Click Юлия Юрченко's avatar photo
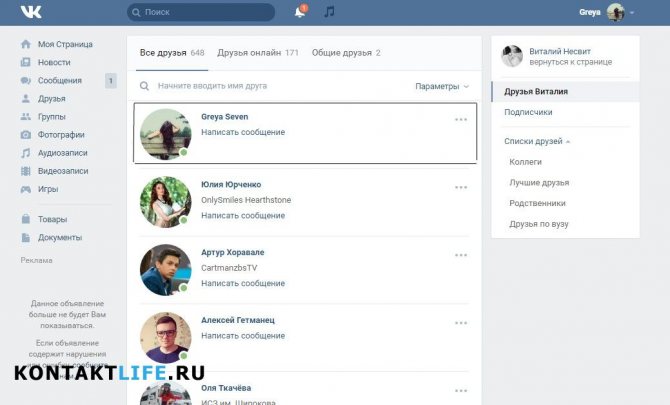This screenshot has height=405, width=670. (x=166, y=202)
